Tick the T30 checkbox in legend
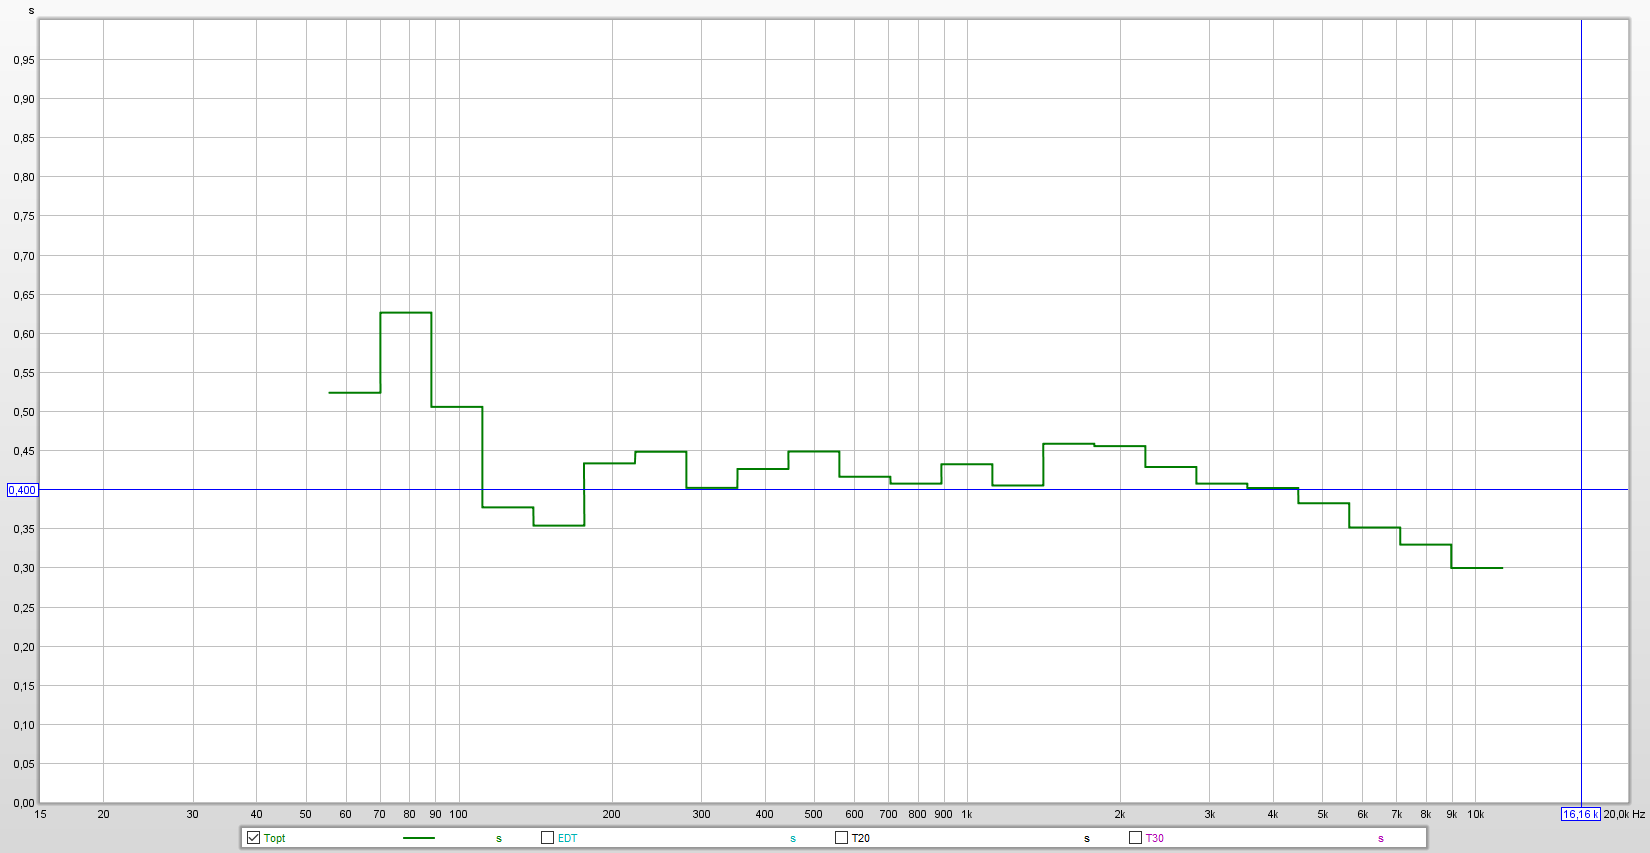Screen dimensions: 1650x853 [1135, 838]
